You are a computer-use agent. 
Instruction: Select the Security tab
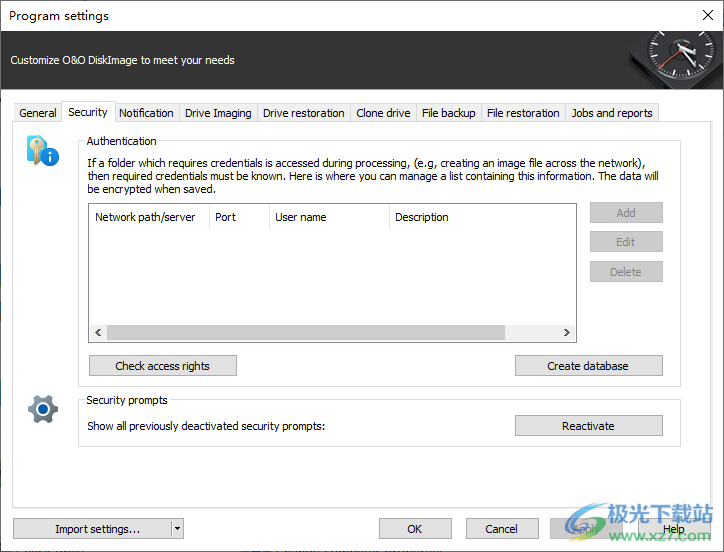(x=88, y=112)
